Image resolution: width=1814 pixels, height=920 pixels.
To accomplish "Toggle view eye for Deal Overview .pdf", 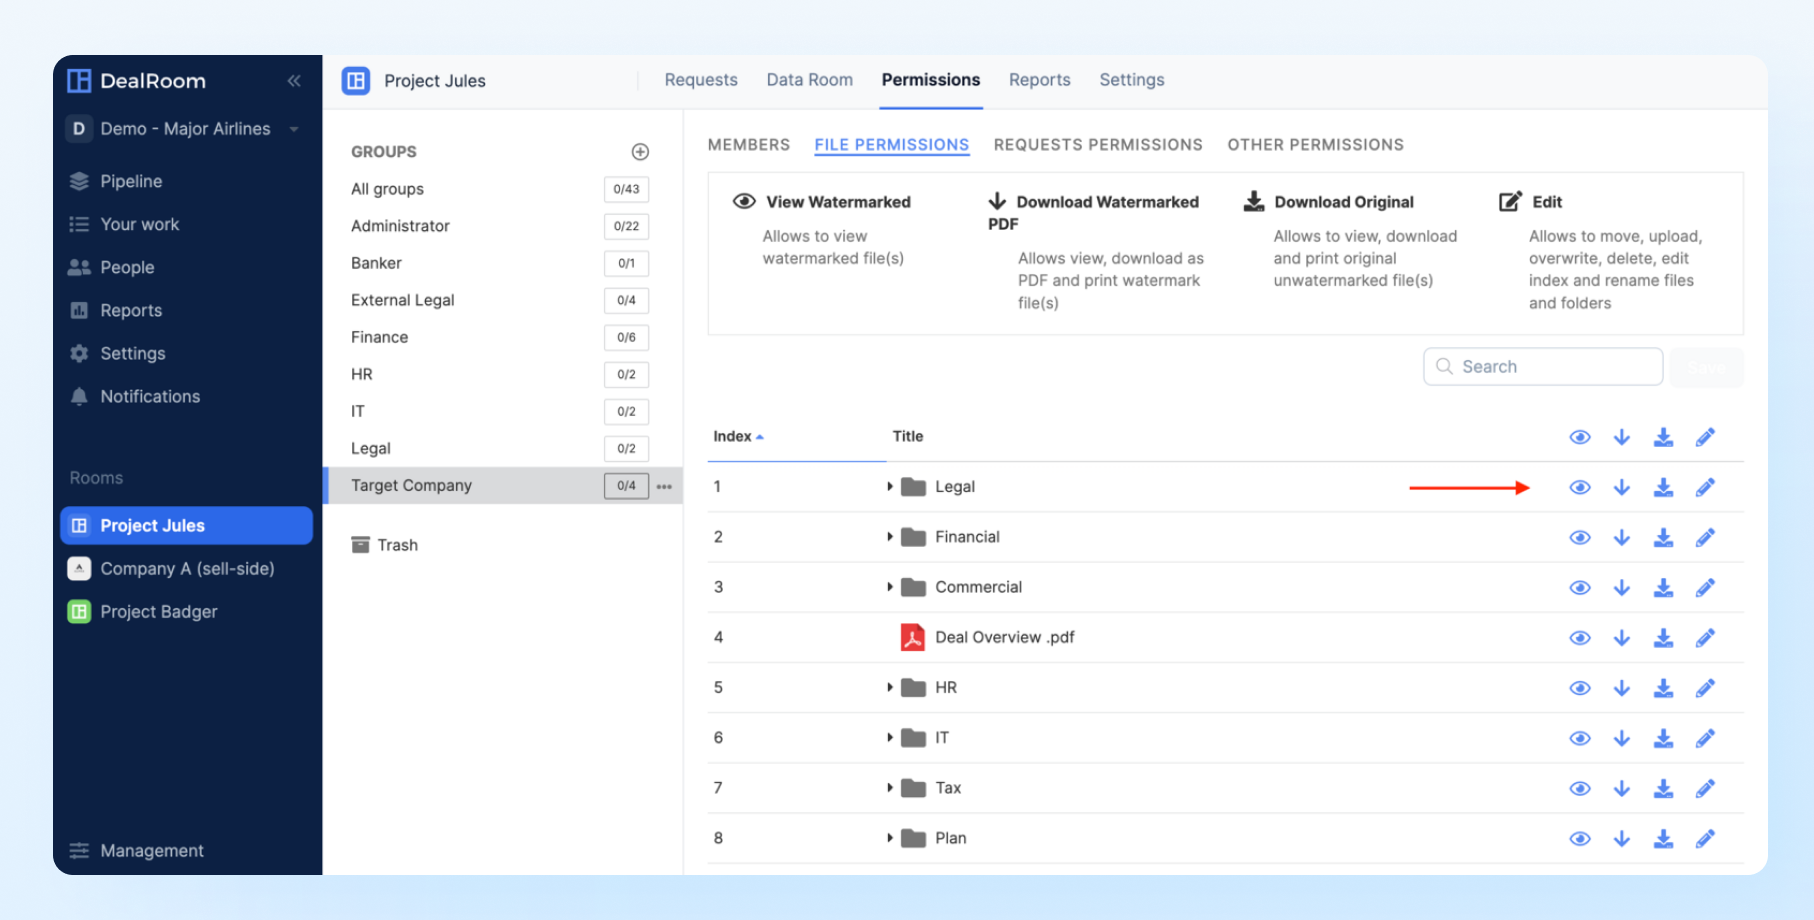I will (1579, 638).
